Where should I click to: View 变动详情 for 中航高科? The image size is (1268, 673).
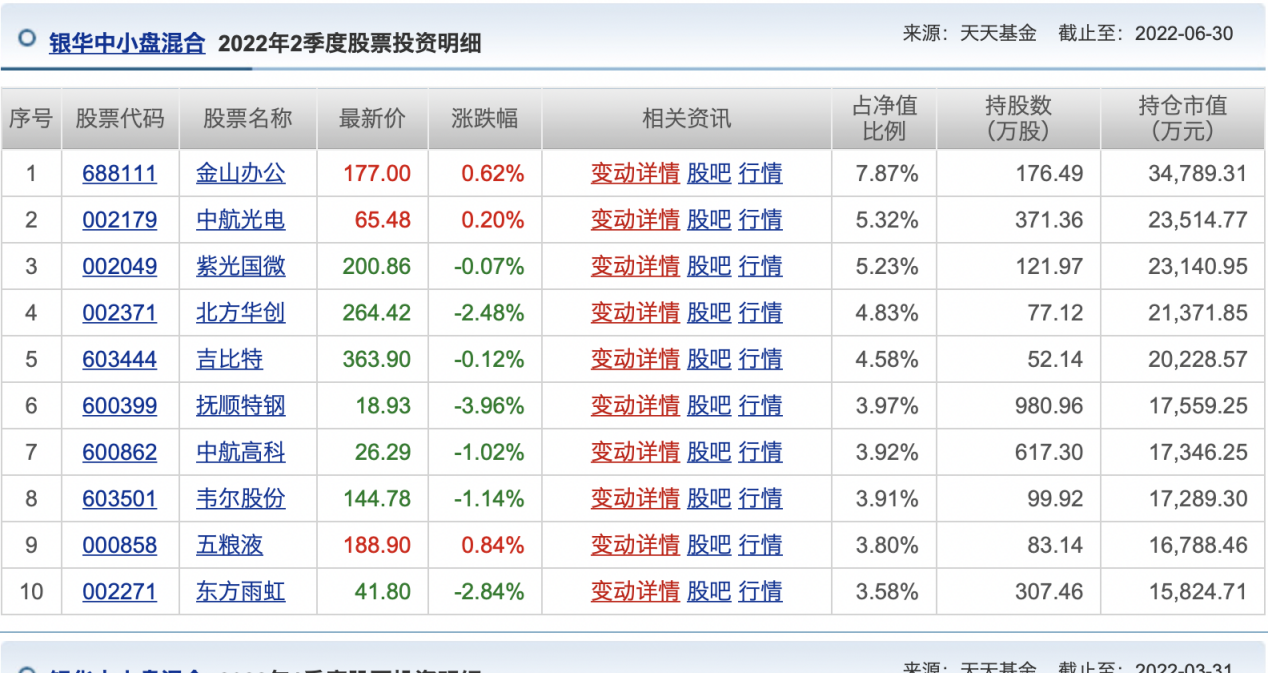click(634, 452)
